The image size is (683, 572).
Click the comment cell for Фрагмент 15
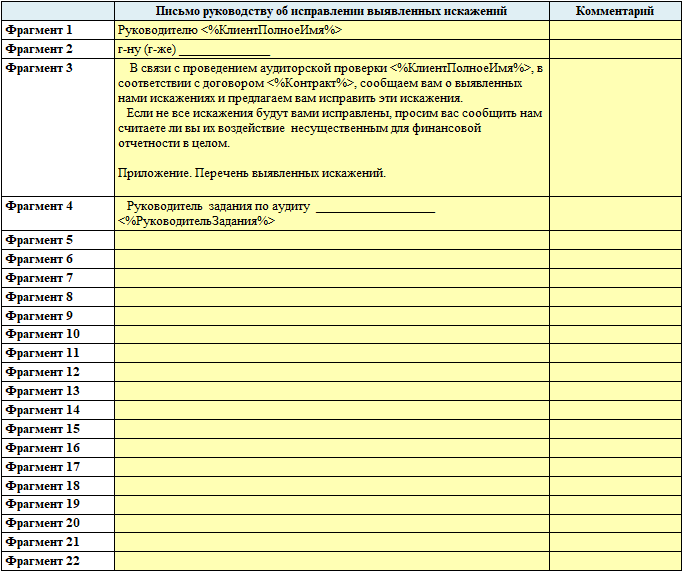click(x=615, y=429)
